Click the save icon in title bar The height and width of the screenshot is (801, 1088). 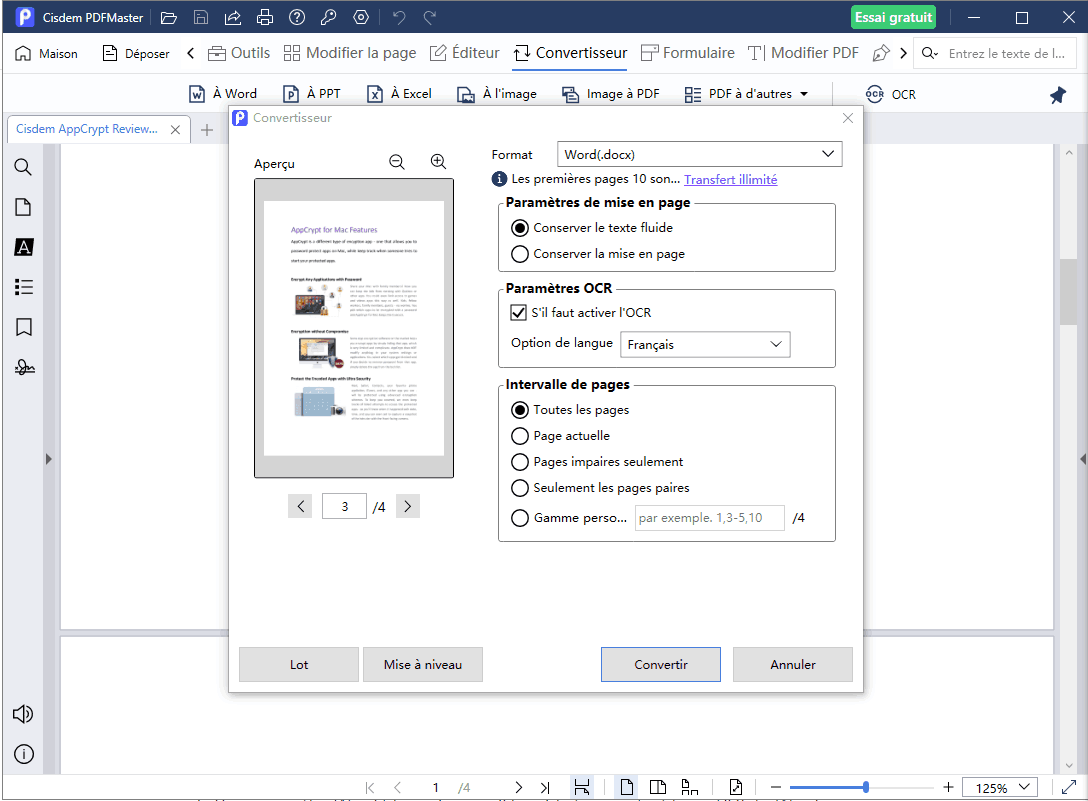201,18
